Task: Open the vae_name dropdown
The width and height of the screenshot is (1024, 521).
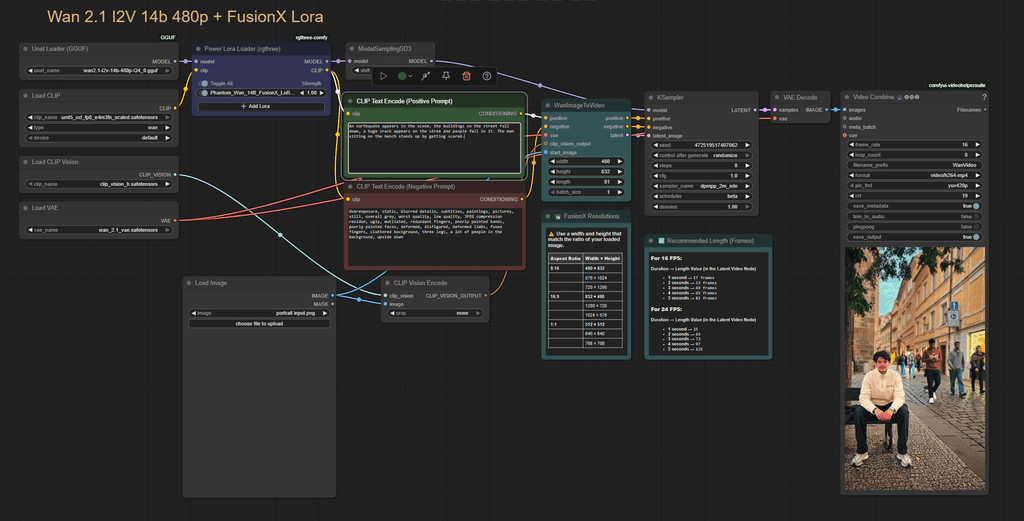Action: click(x=99, y=230)
